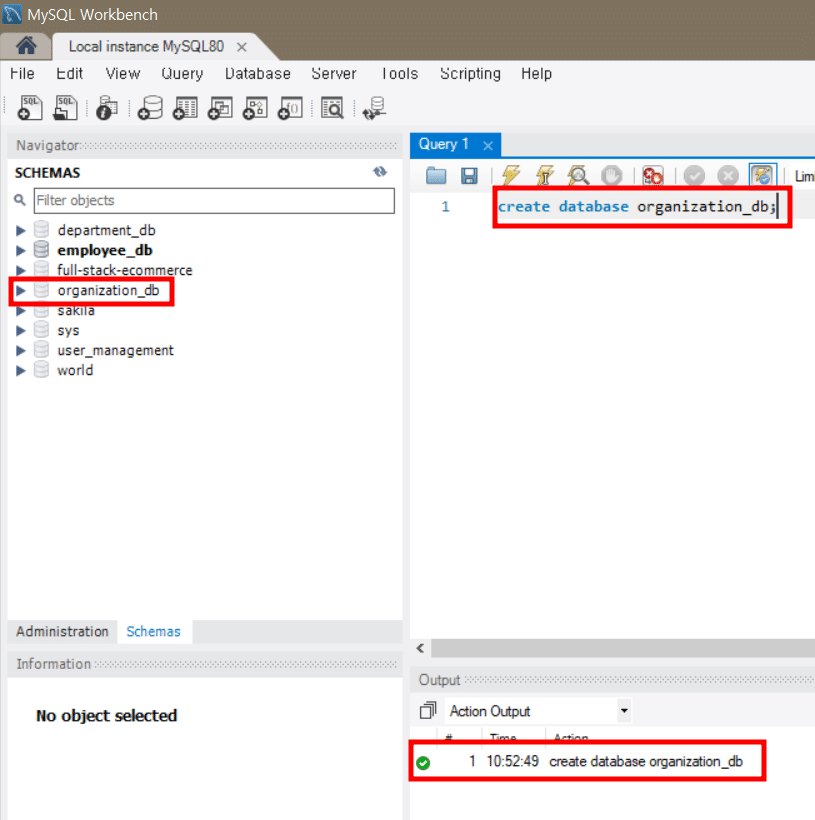
Task: Expand the full-stack-ecommerce schema
Action: pos(20,270)
